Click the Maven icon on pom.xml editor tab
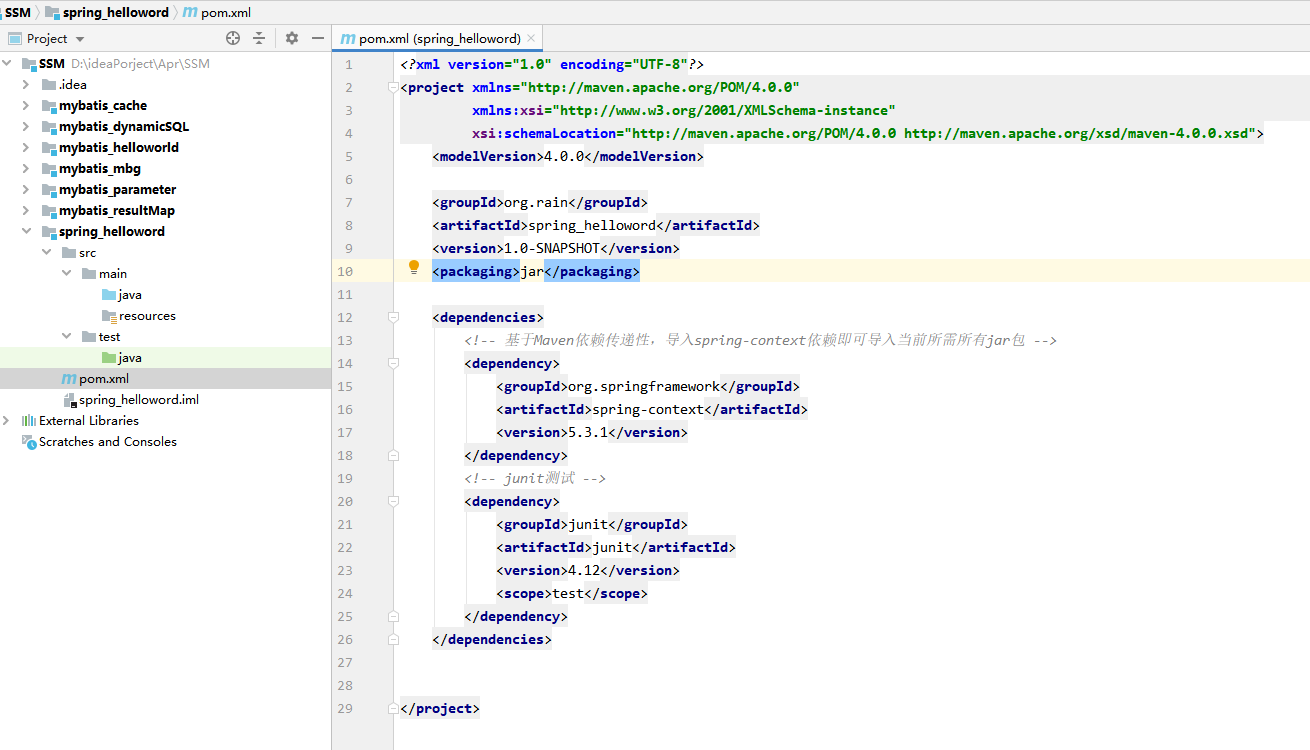 pos(348,38)
